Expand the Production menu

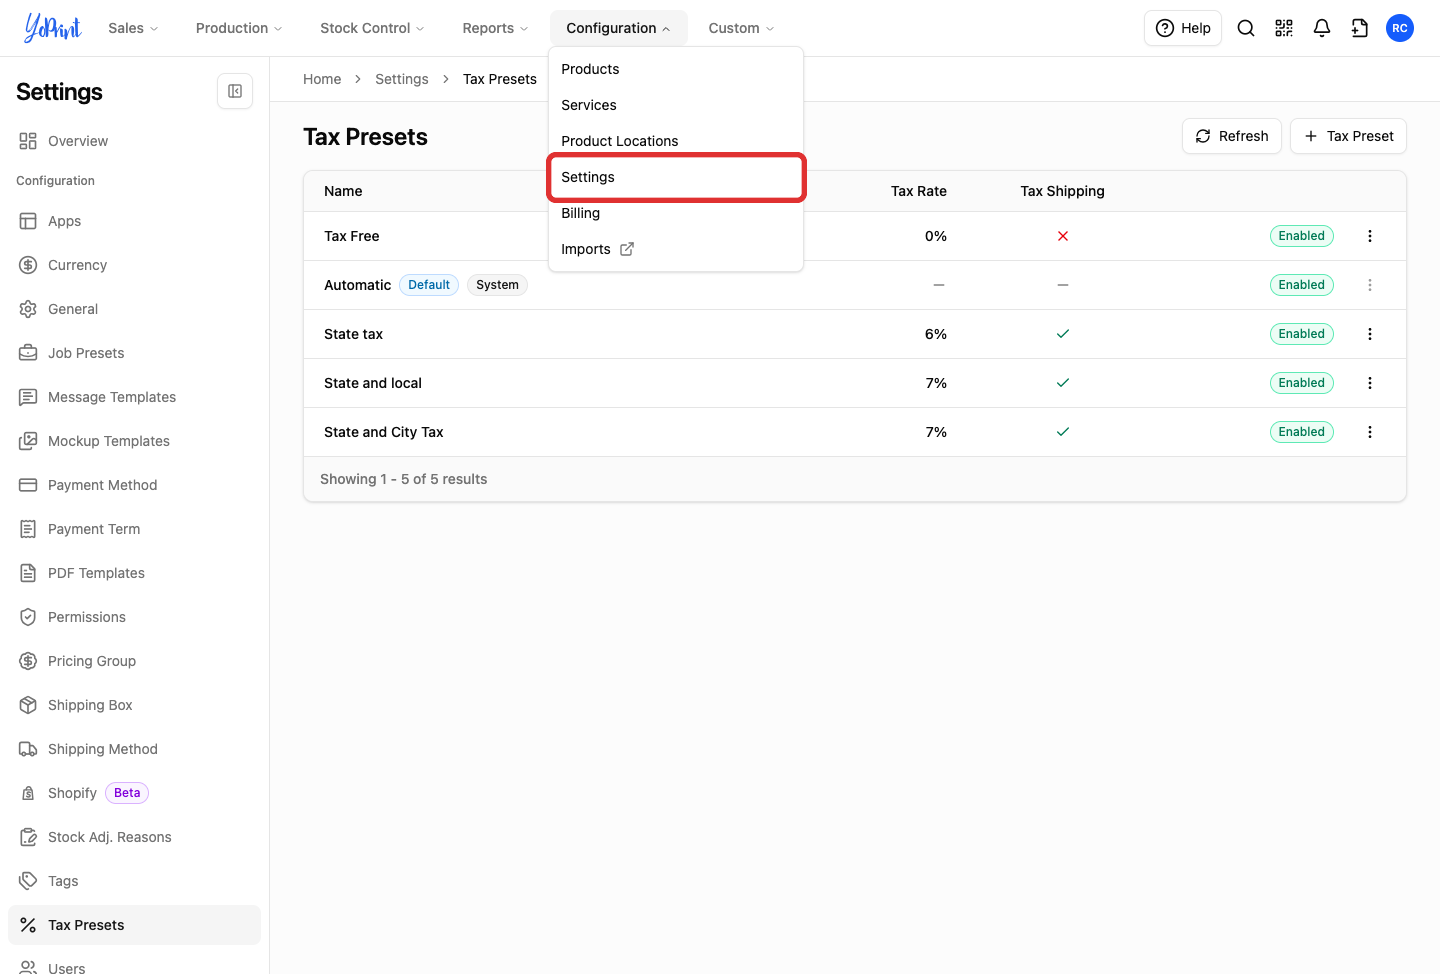click(x=239, y=28)
